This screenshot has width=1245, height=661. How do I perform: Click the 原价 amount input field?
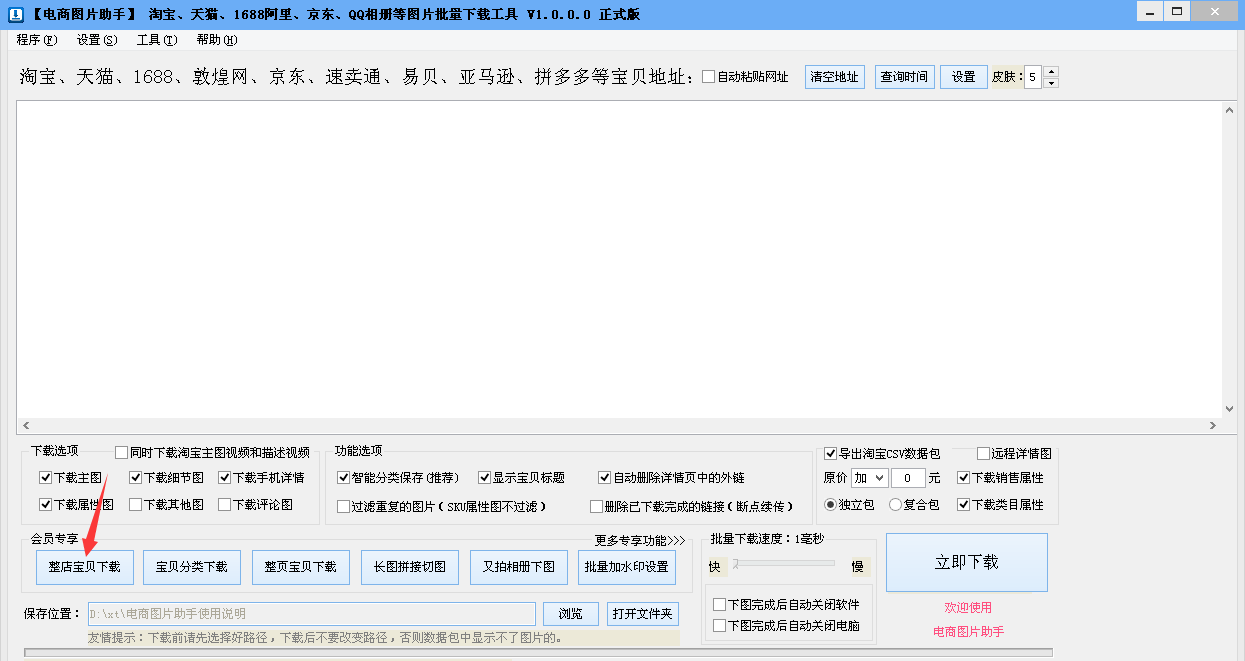tap(908, 478)
